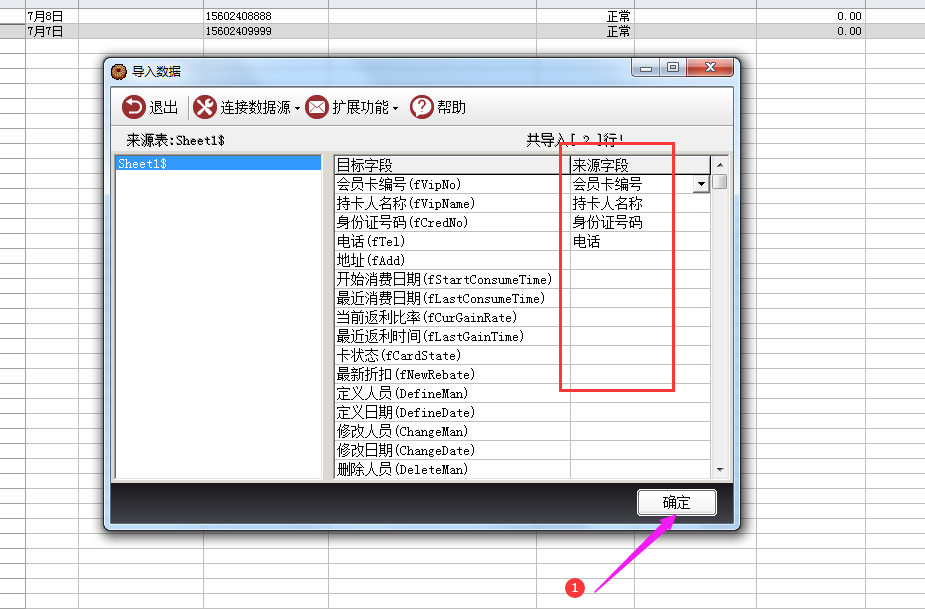Click empty source cell for 地址(fAdd)
The width and height of the screenshot is (925, 609).
coord(640,260)
